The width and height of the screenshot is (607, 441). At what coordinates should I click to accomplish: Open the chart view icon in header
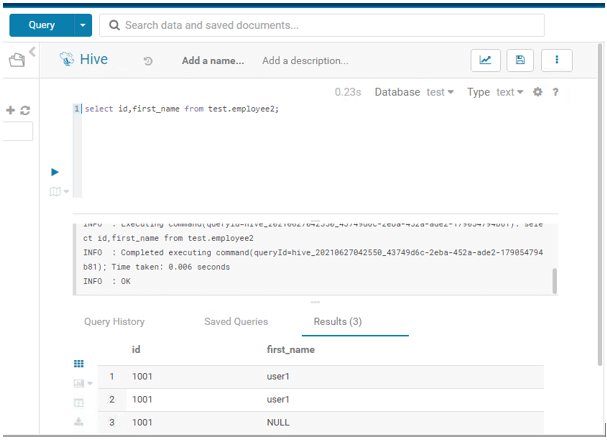485,60
